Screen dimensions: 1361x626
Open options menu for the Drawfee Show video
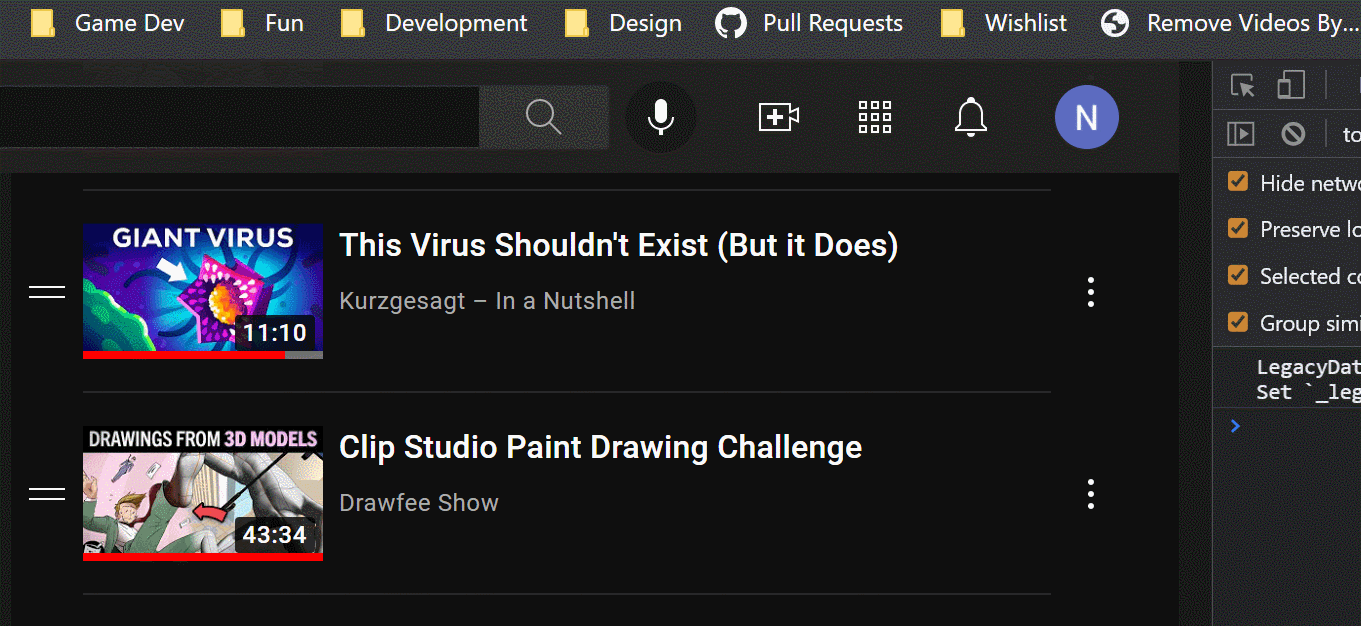1090,493
